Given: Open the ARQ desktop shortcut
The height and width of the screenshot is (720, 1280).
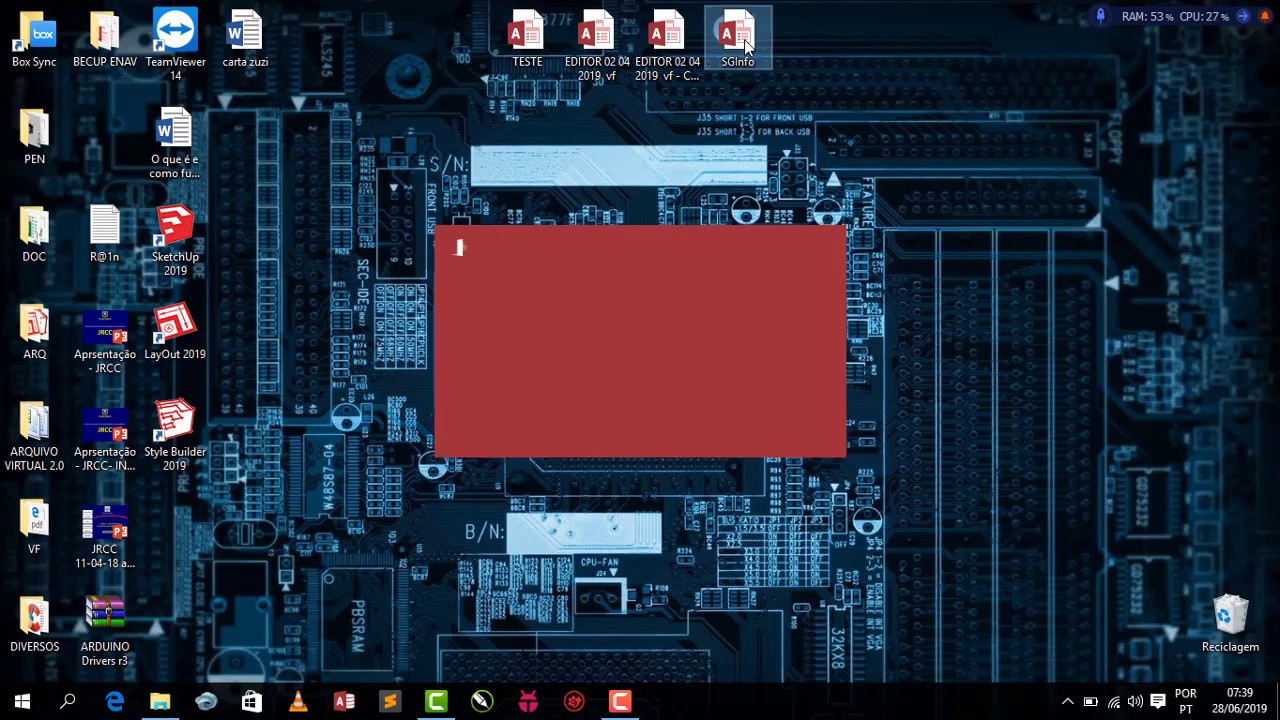Looking at the screenshot, I should point(34,332).
